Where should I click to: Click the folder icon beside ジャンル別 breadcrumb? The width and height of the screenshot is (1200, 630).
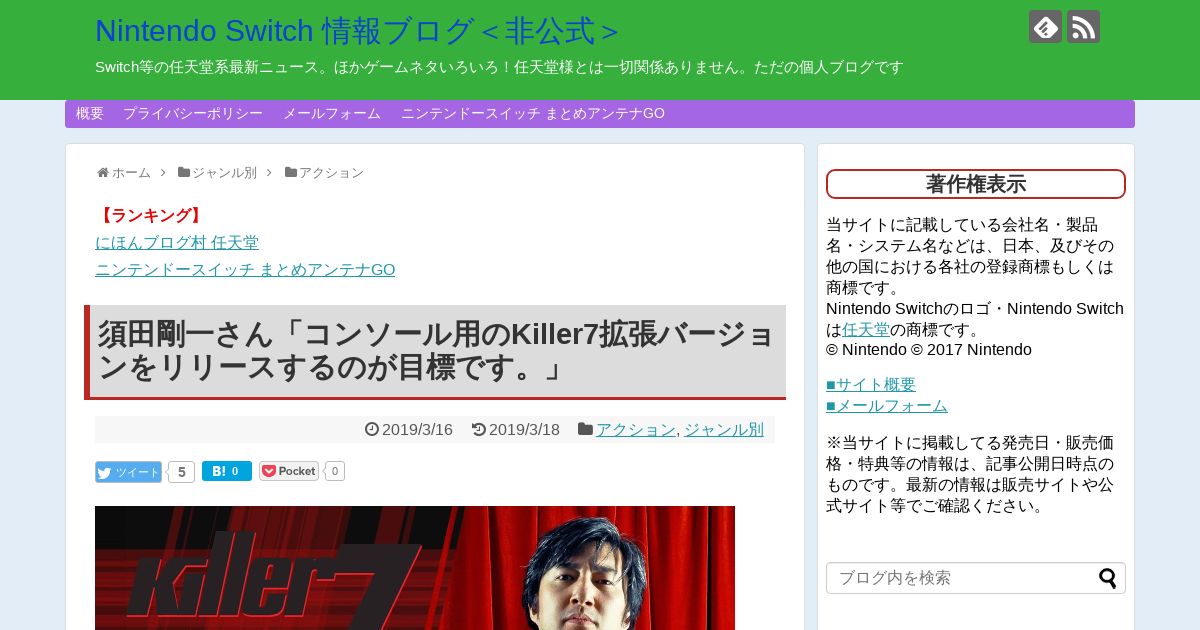click(x=184, y=172)
